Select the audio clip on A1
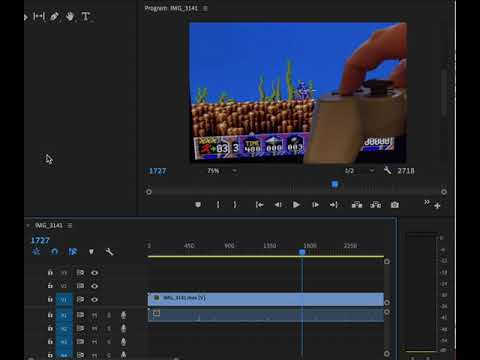Screen dimensions: 480x360 266,315
